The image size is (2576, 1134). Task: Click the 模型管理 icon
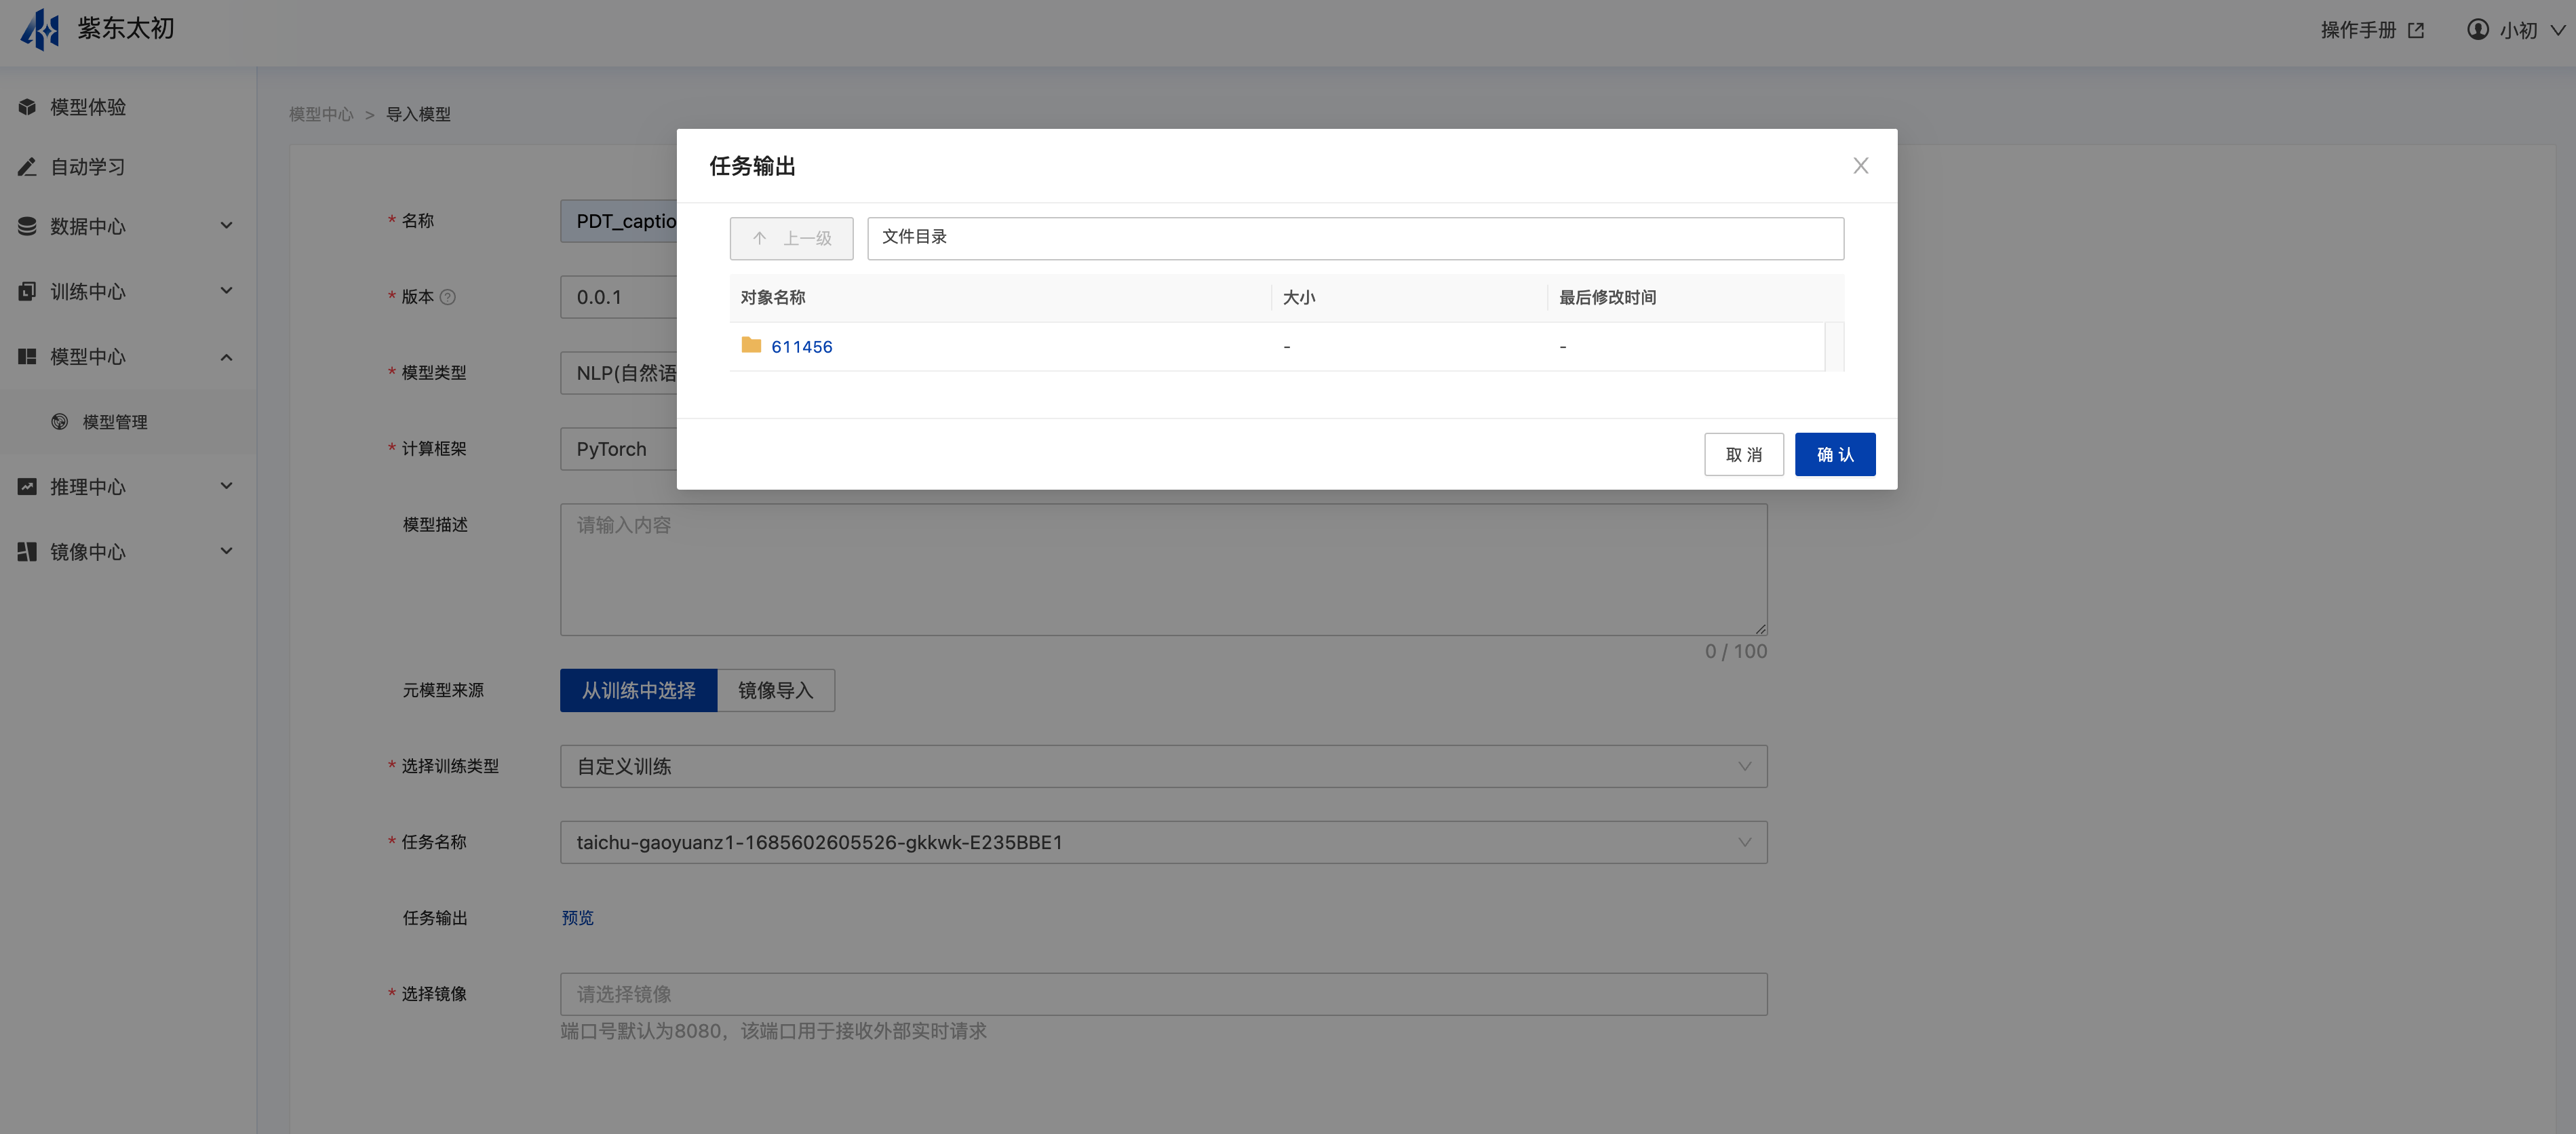point(60,422)
